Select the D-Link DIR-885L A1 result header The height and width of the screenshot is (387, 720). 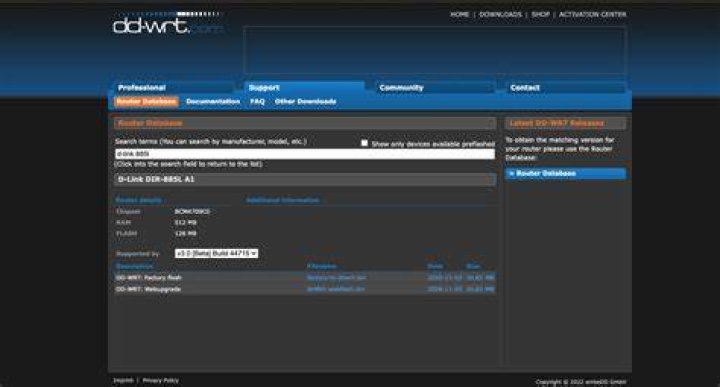point(305,179)
